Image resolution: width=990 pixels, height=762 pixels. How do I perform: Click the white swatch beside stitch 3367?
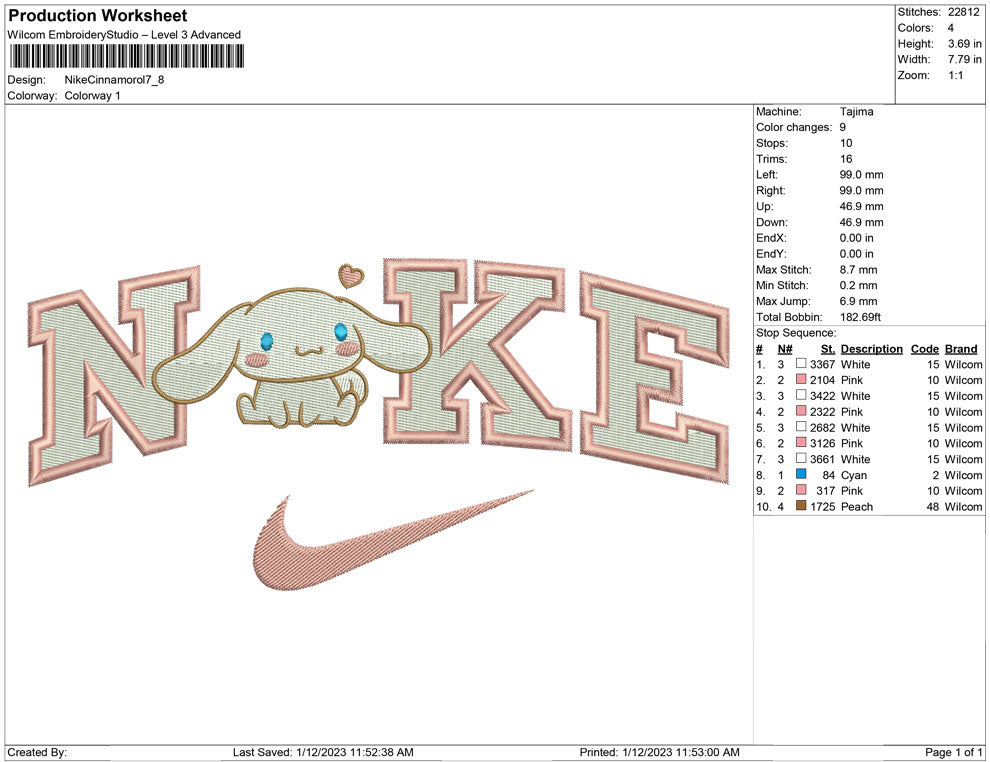(801, 365)
